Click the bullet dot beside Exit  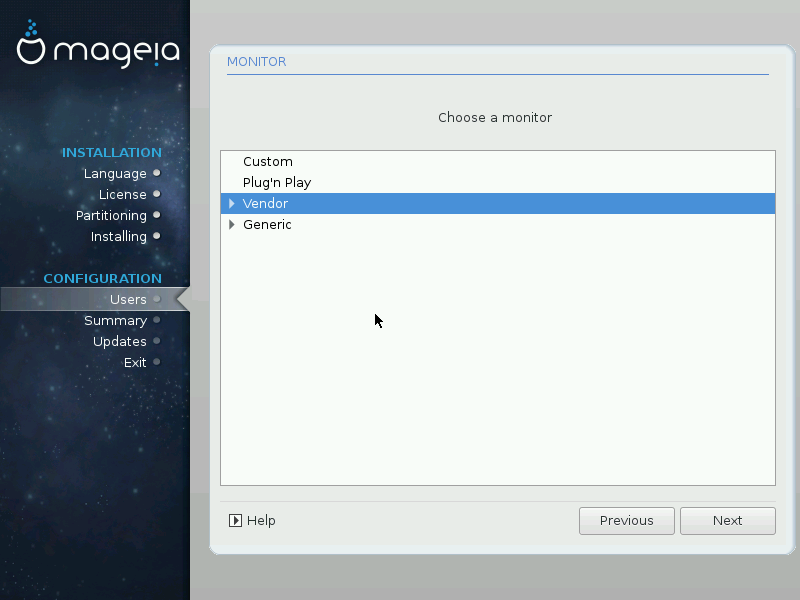click(x=157, y=362)
